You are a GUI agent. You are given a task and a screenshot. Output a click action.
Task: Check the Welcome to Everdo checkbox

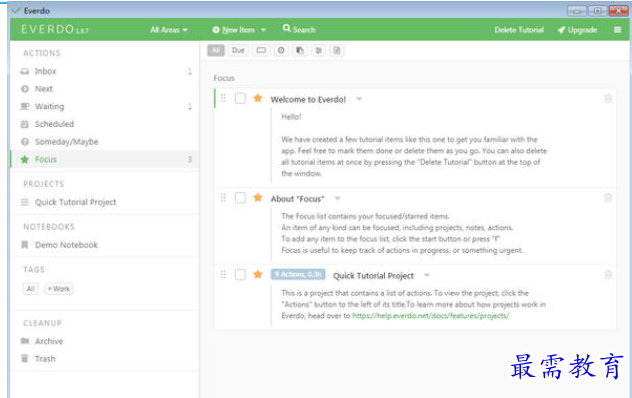point(240,98)
